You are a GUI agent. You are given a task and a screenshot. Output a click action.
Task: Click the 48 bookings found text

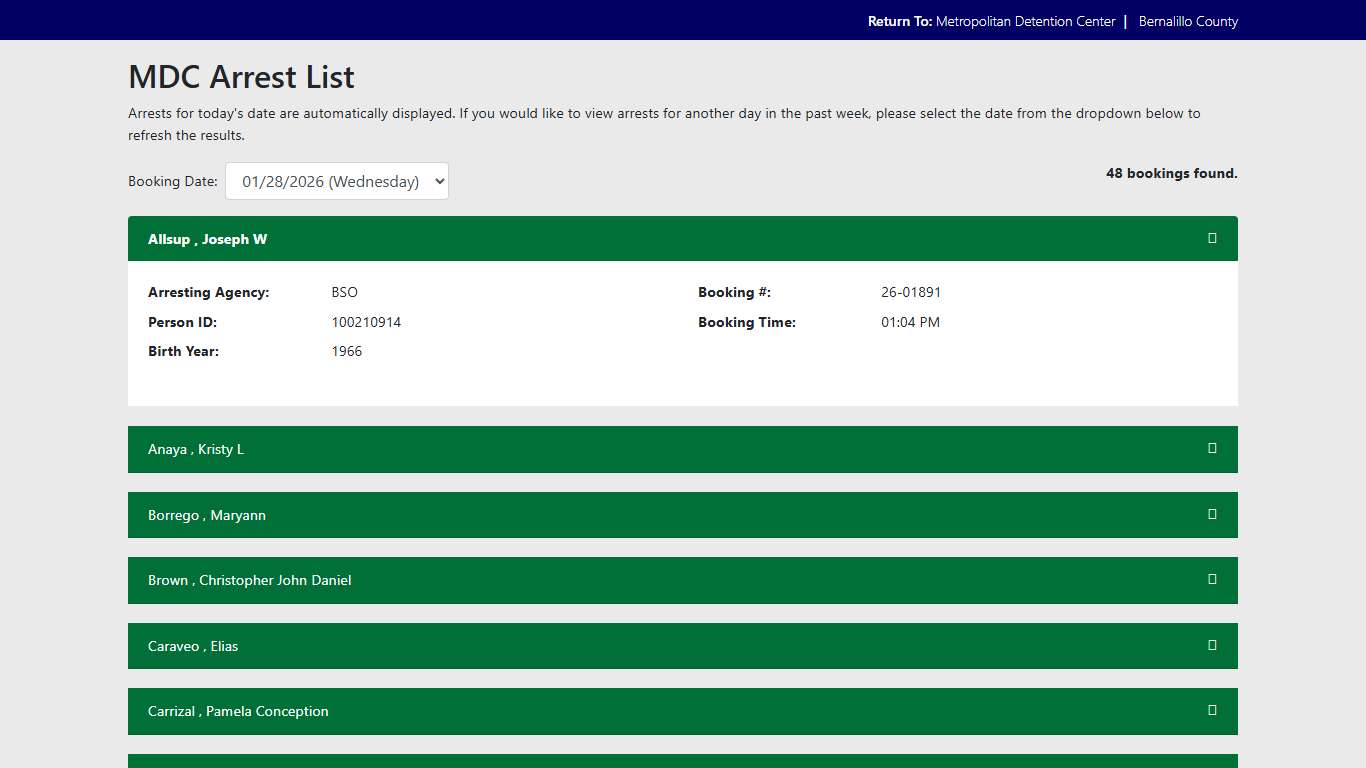pyautogui.click(x=1171, y=173)
